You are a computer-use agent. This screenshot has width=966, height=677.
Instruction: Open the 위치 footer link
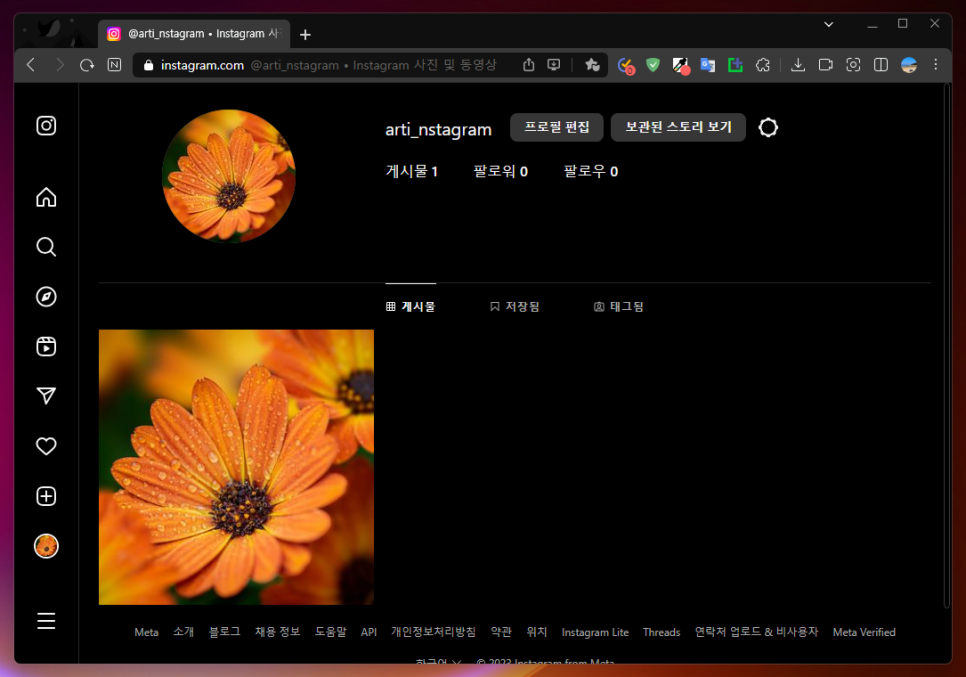(x=537, y=632)
